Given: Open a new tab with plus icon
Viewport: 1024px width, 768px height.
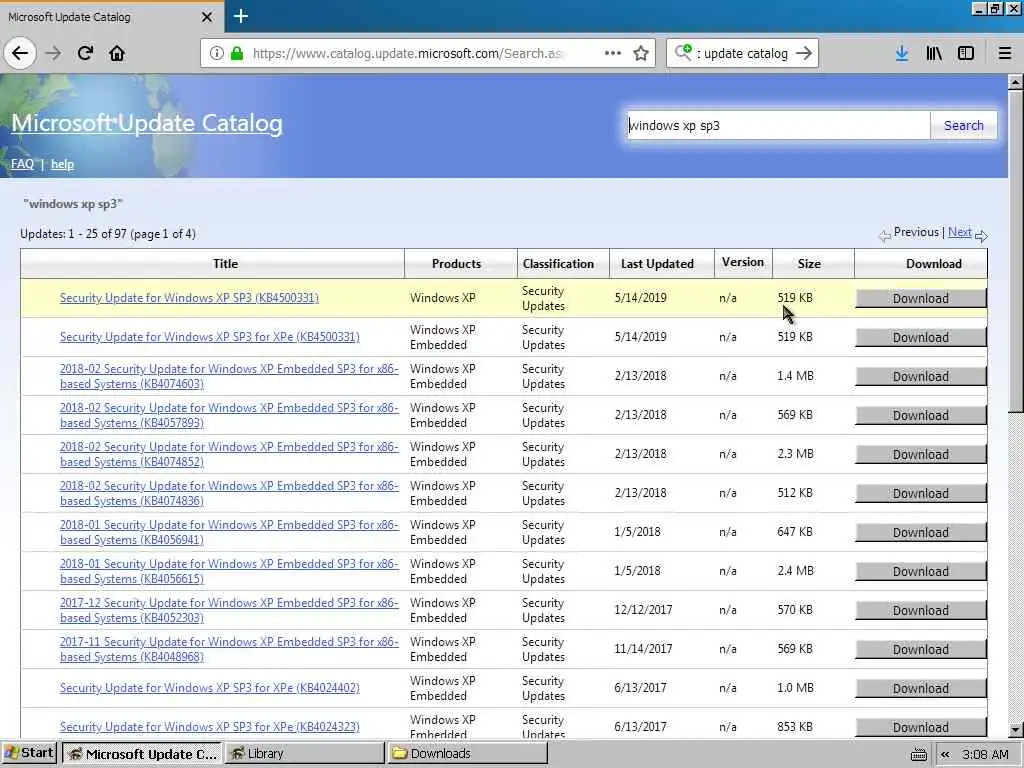Looking at the screenshot, I should coord(240,16).
